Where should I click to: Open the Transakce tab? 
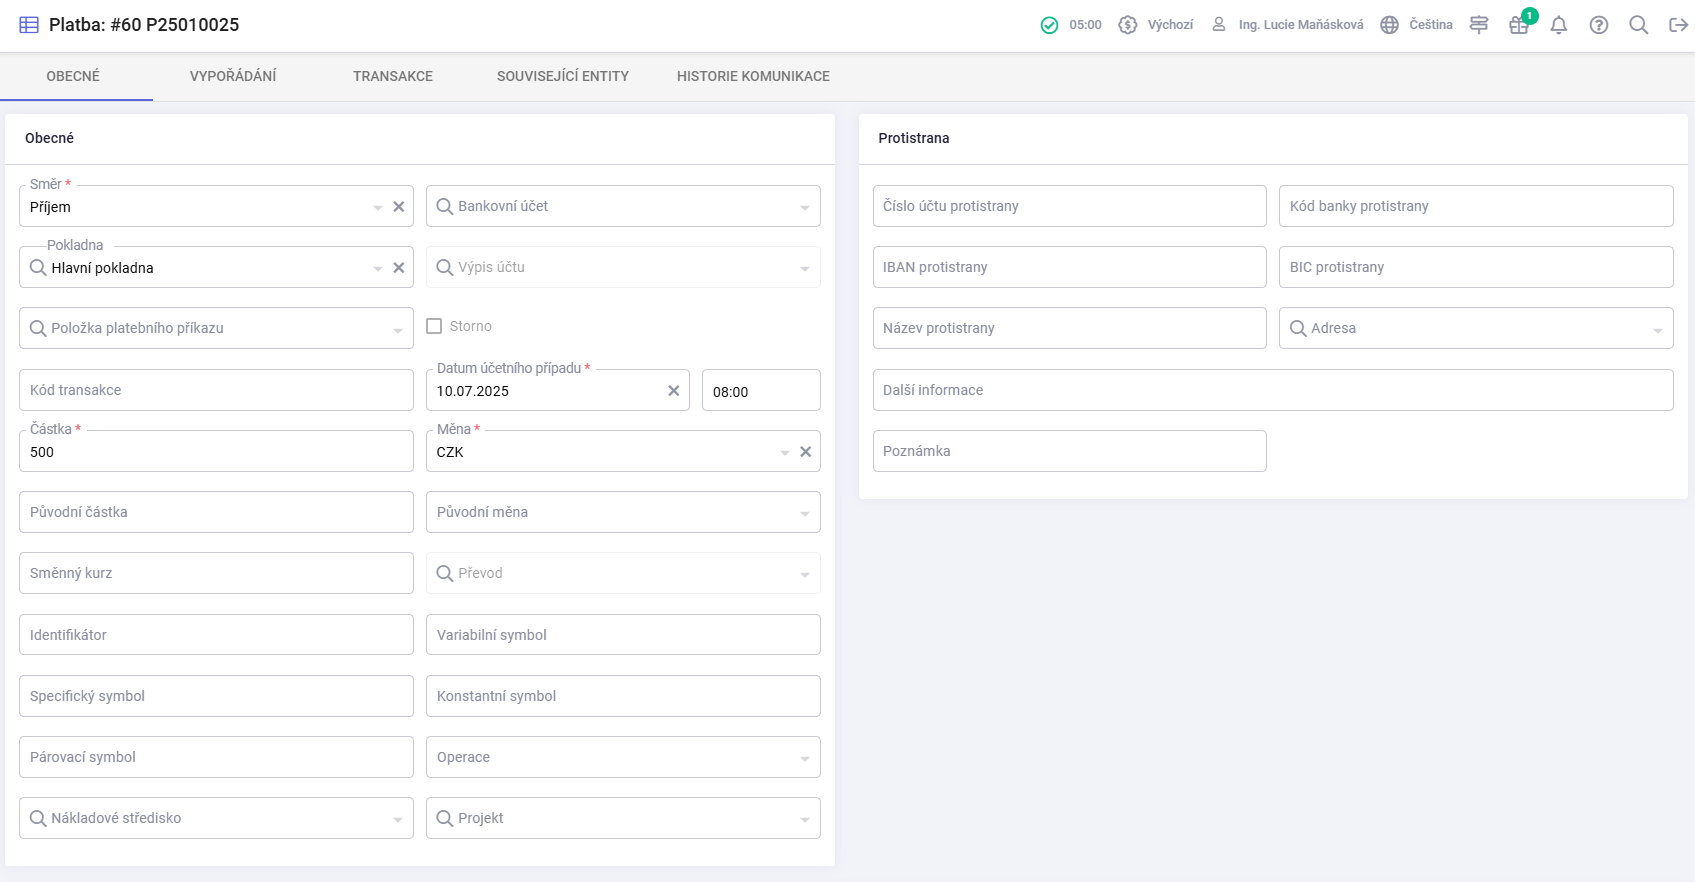click(393, 76)
